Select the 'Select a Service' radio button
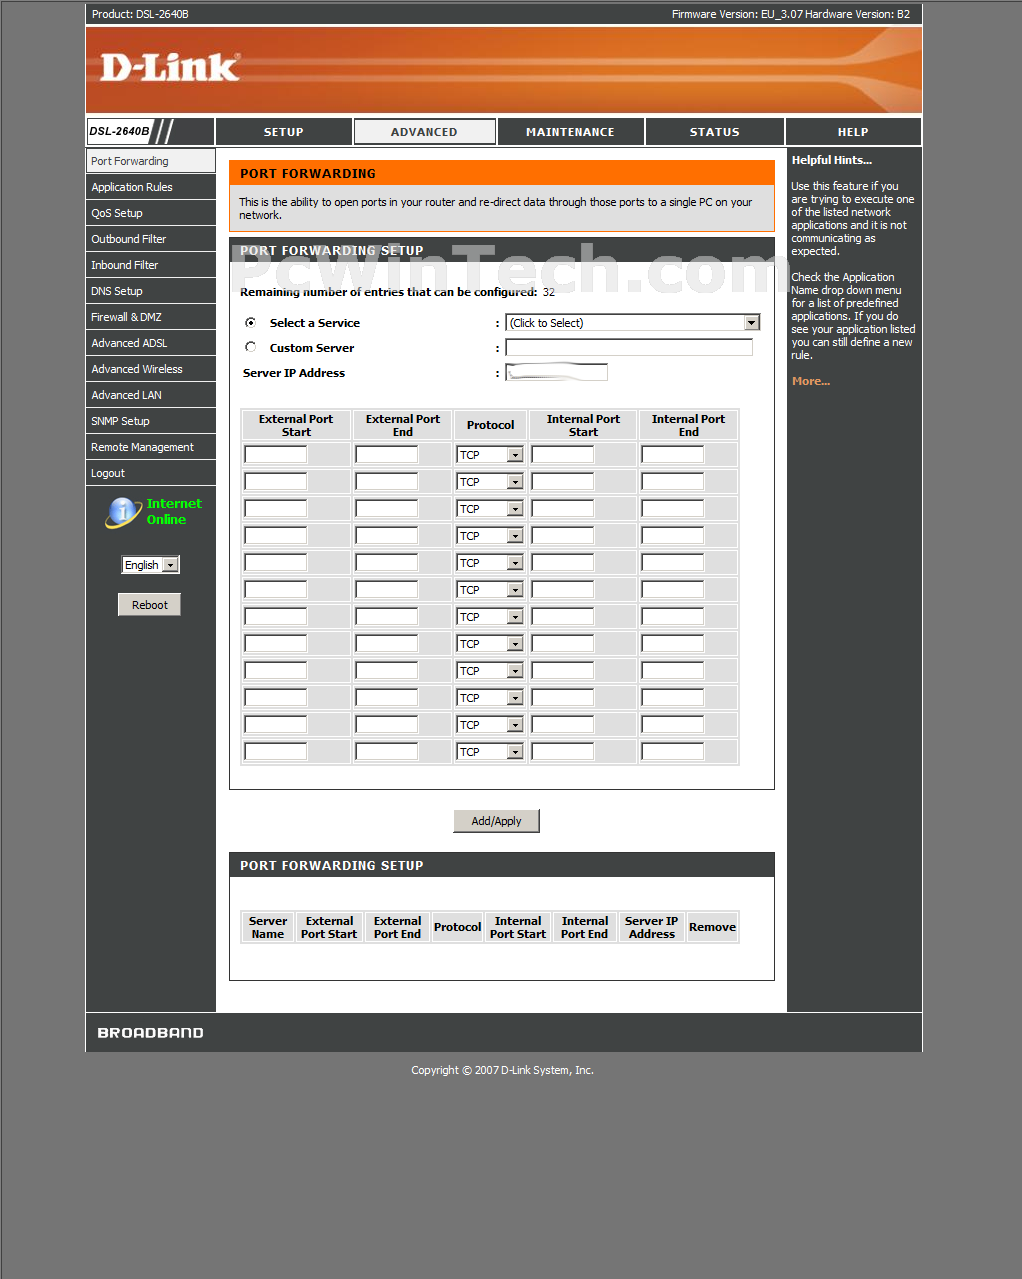This screenshot has width=1022, height=1279. tap(250, 322)
